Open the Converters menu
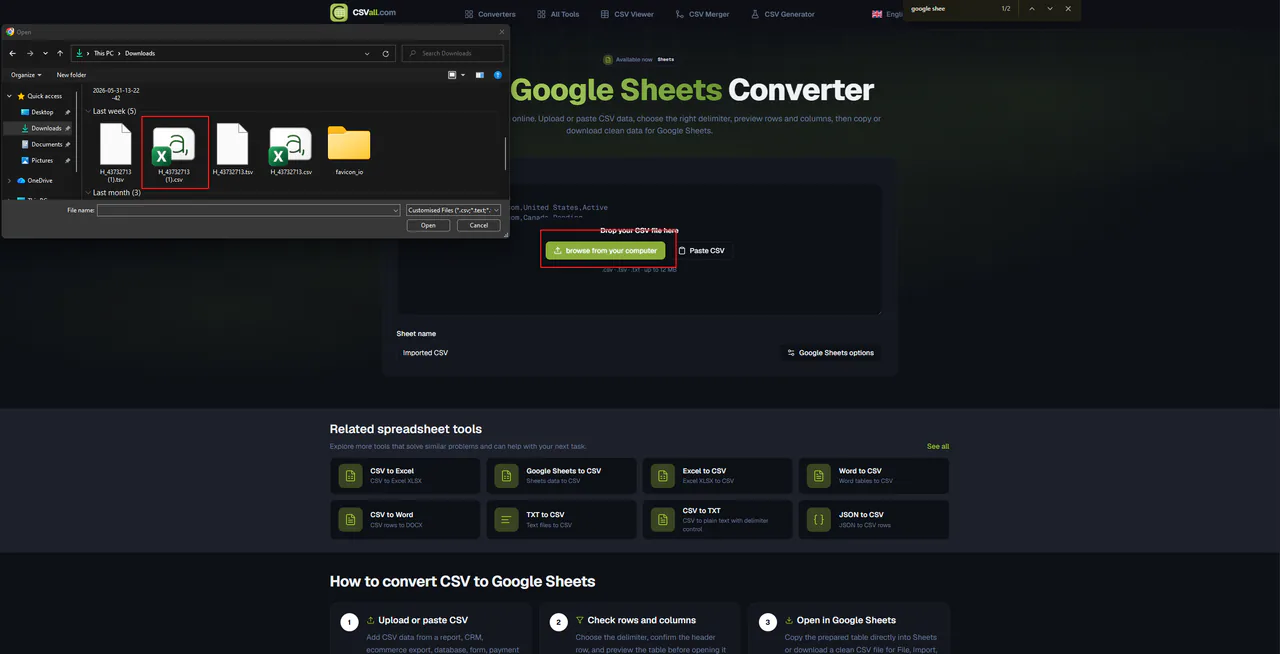 tap(490, 14)
